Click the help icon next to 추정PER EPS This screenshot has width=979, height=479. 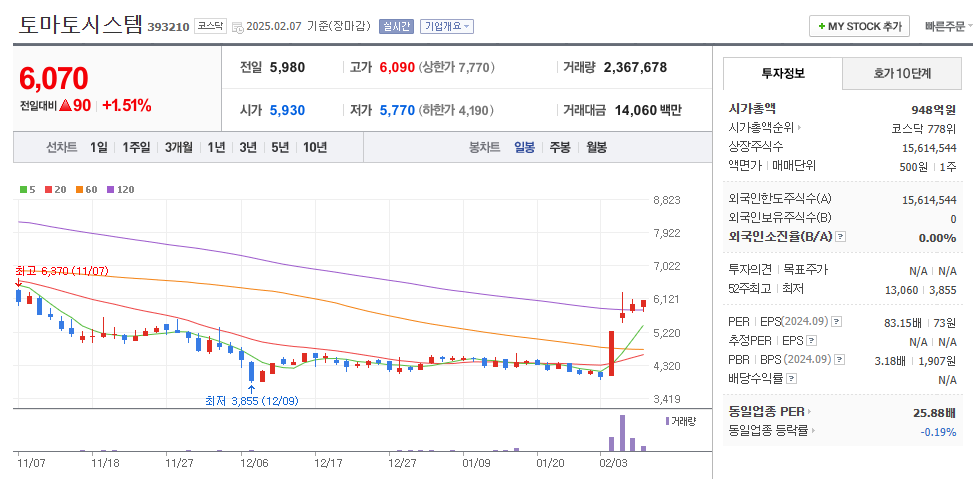pos(811,341)
